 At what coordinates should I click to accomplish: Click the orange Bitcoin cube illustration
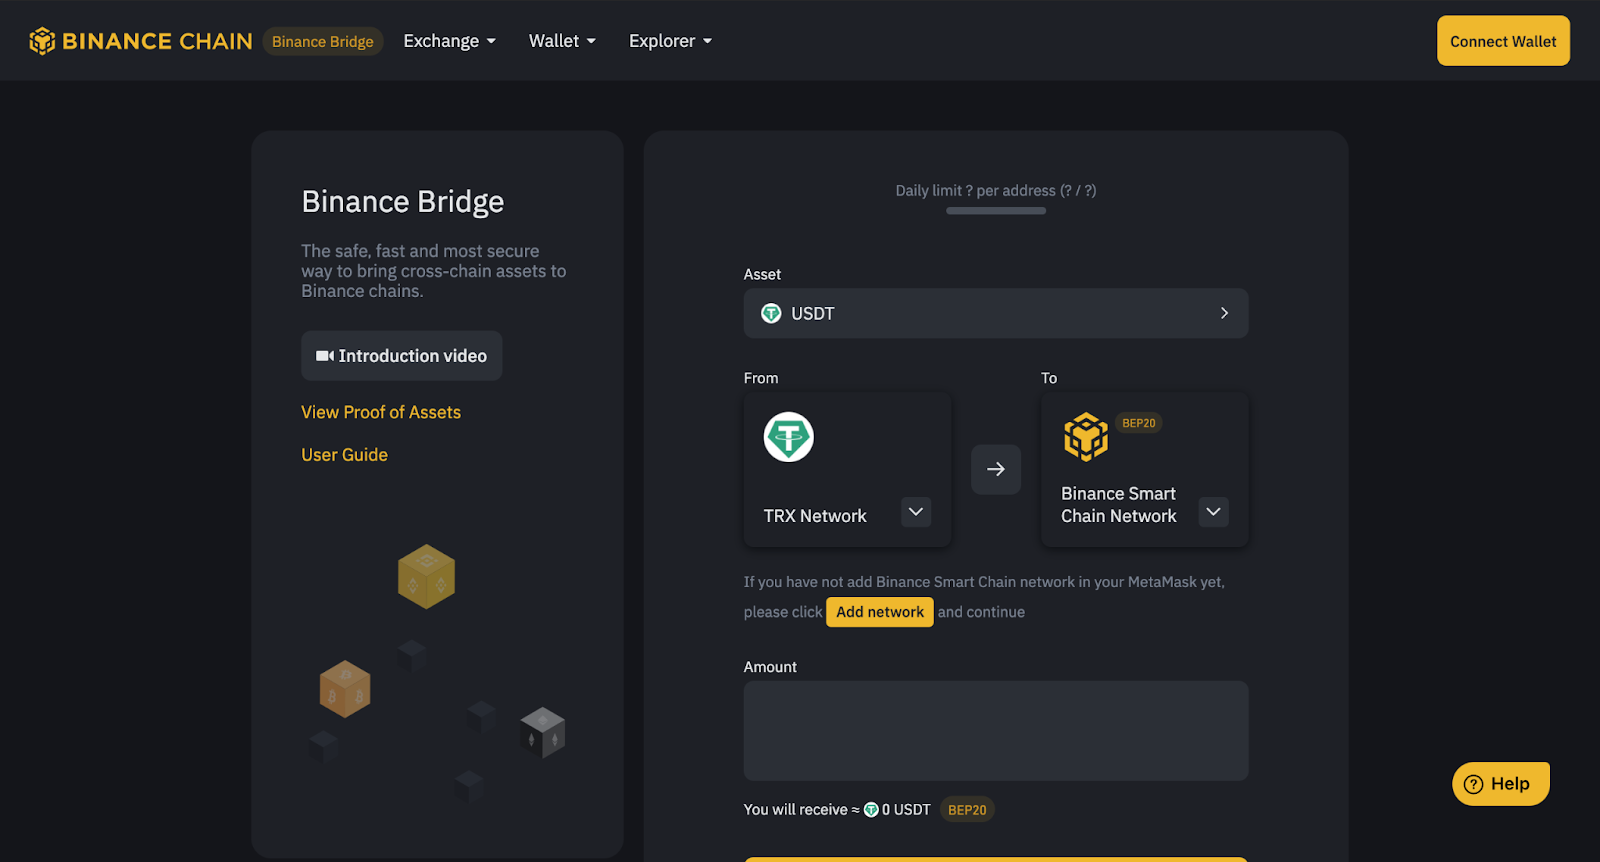tap(345, 689)
